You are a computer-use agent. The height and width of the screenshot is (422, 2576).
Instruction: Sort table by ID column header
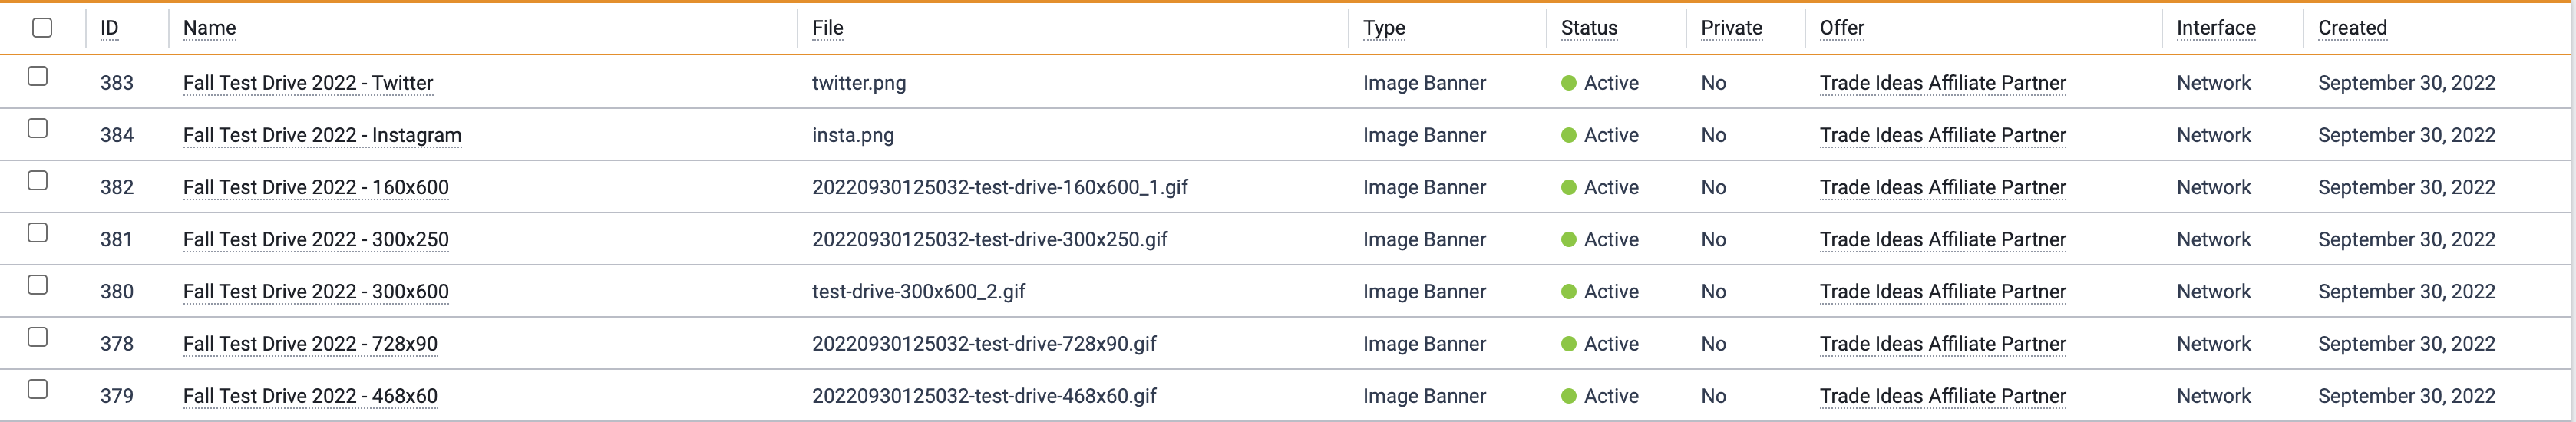click(x=109, y=28)
